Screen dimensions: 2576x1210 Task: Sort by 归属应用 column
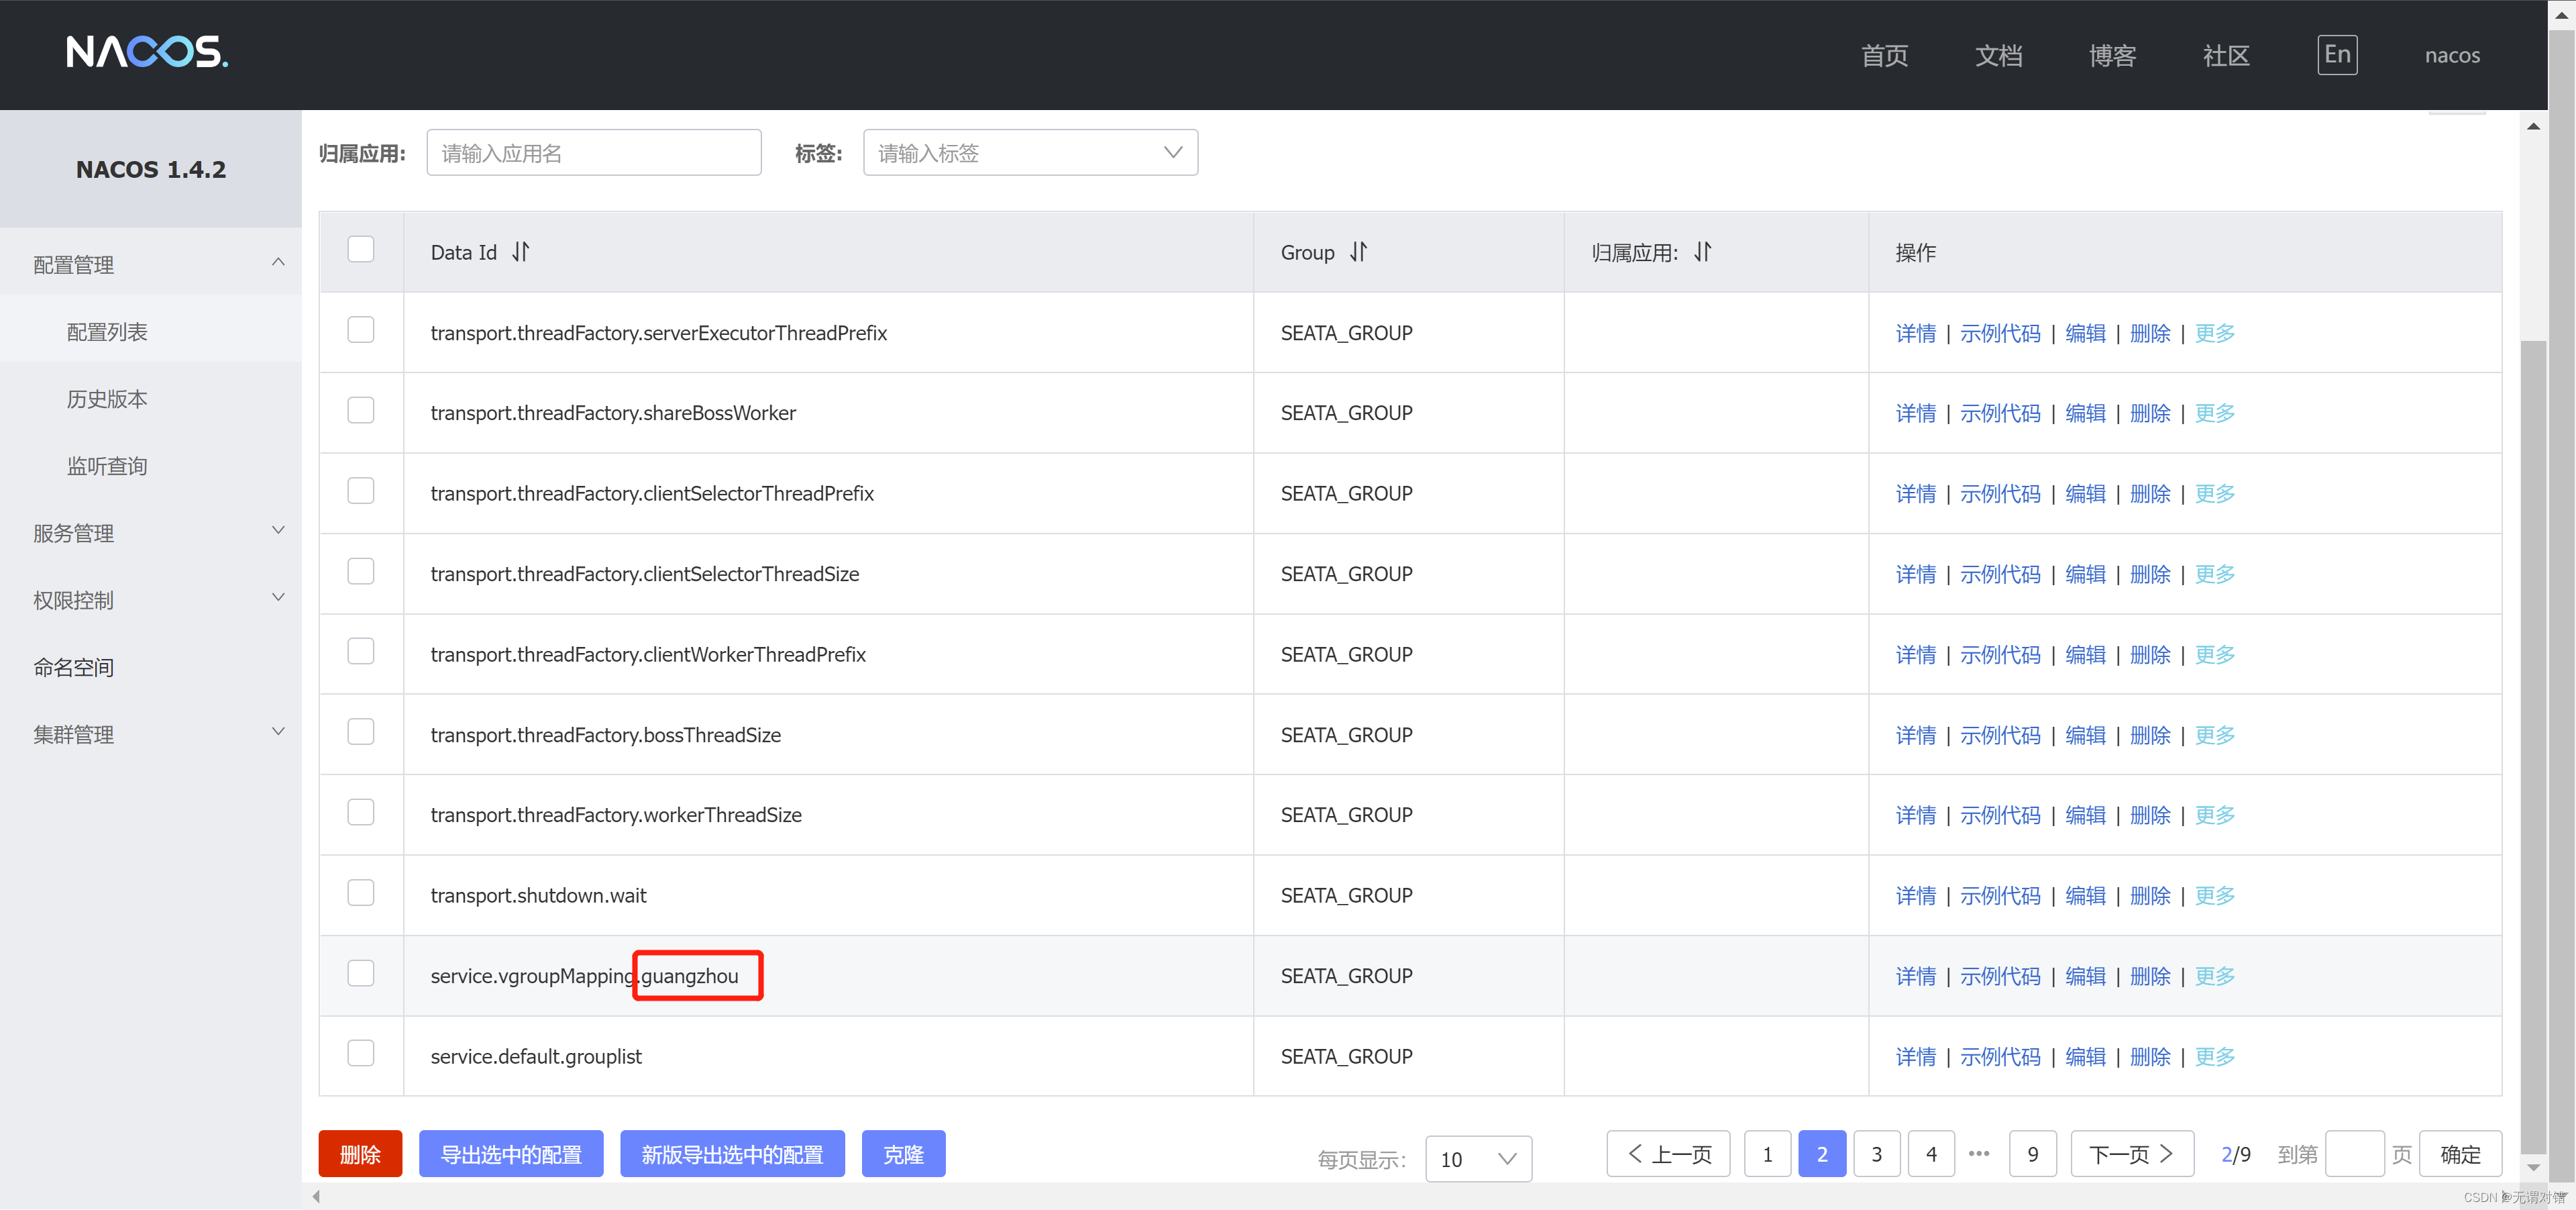tap(1703, 252)
